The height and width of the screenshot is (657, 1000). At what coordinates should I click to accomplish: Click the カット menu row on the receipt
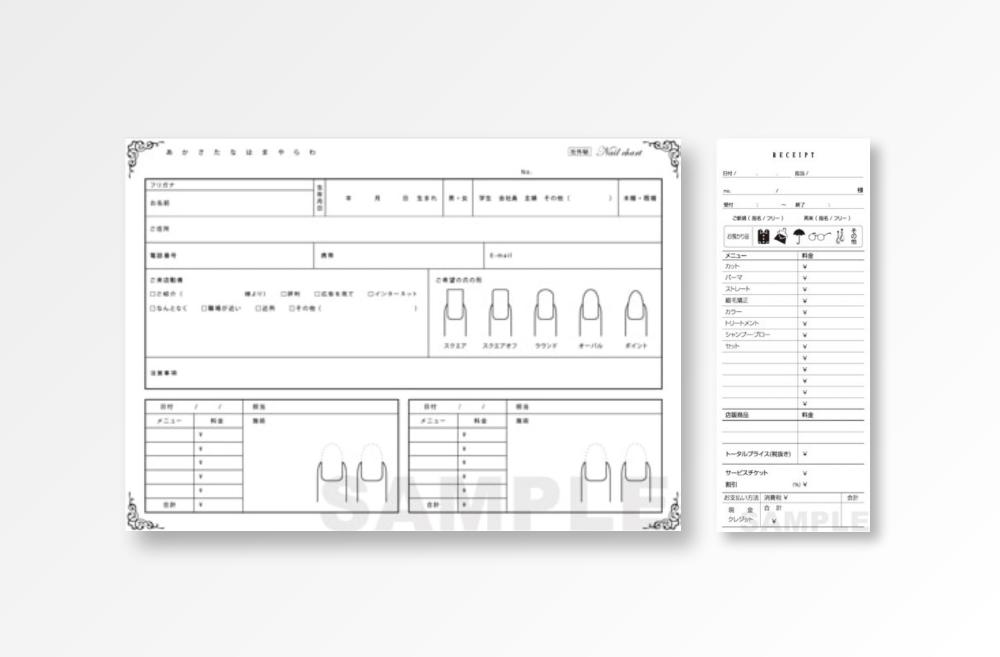[760, 267]
